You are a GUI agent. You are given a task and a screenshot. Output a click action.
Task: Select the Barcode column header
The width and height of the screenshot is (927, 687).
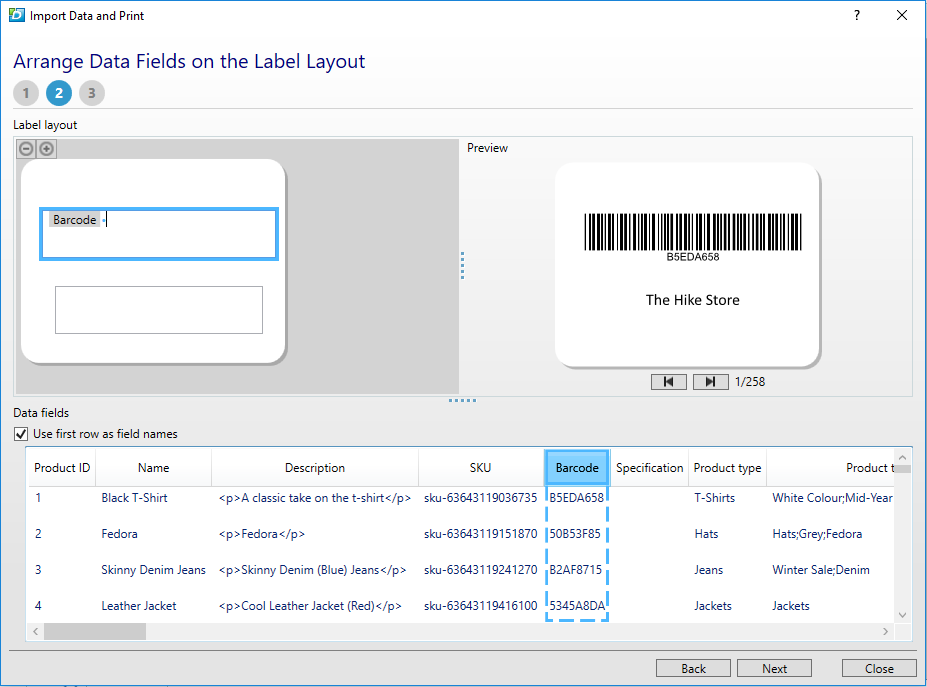[x=577, y=468]
